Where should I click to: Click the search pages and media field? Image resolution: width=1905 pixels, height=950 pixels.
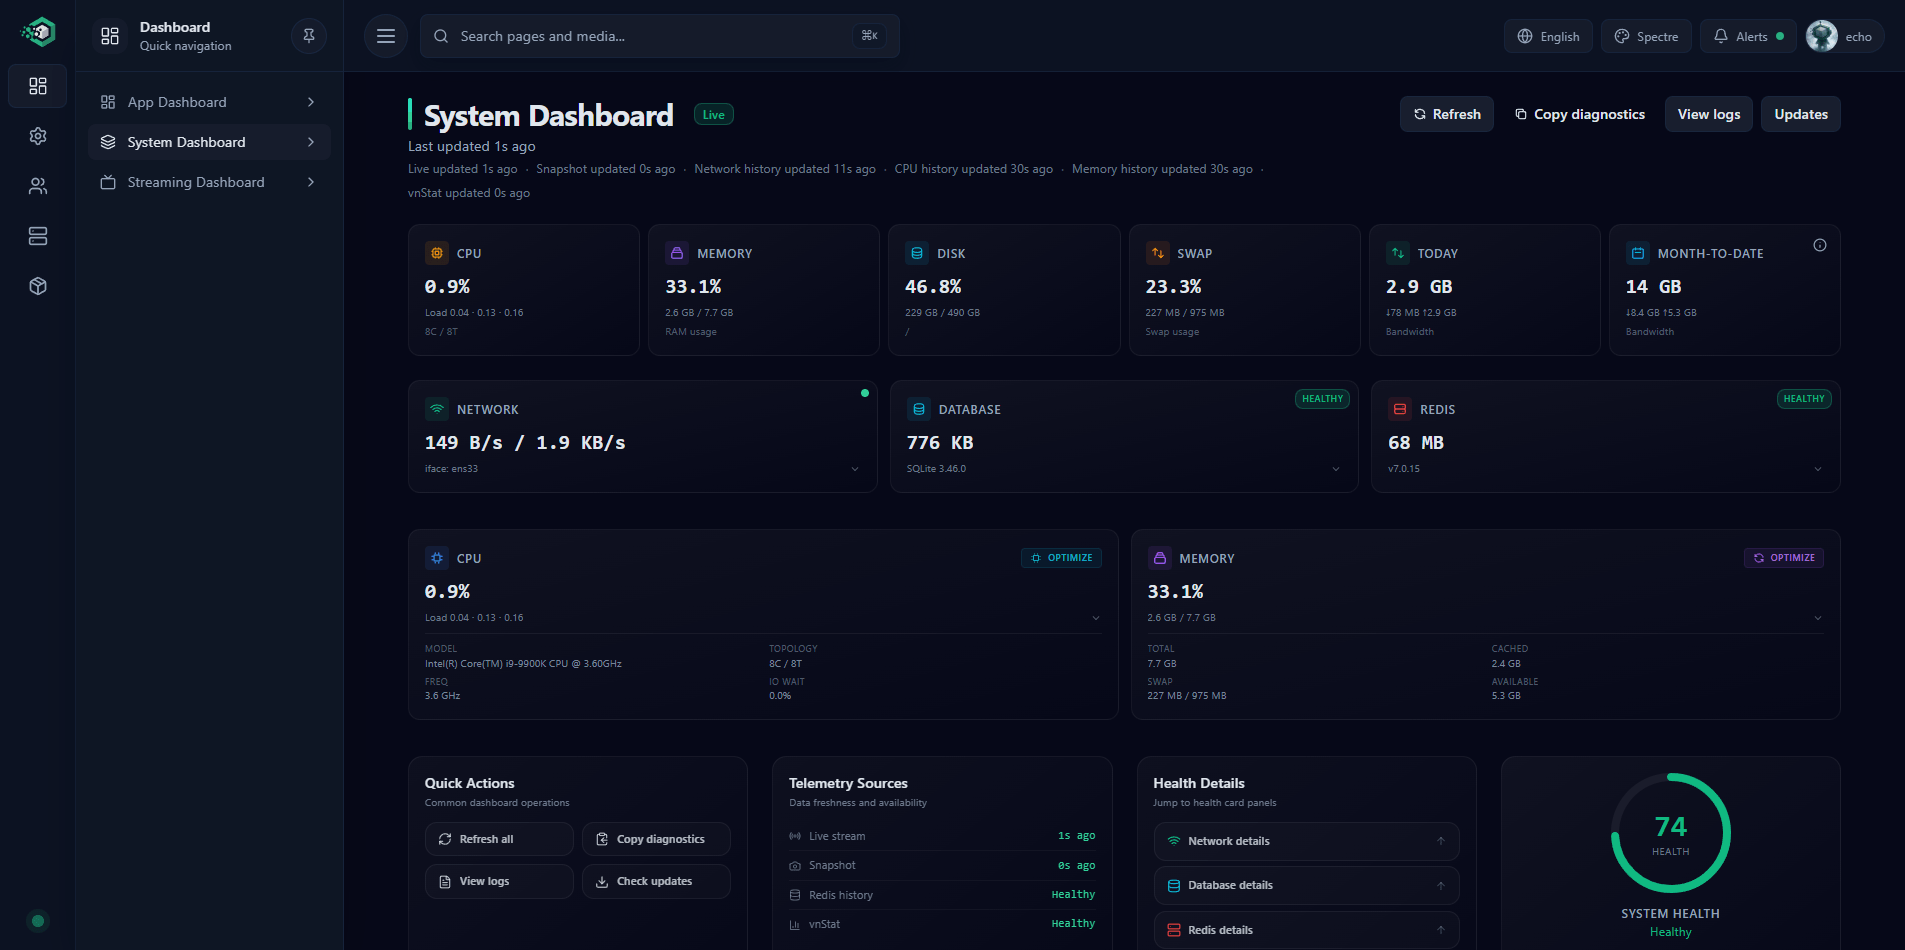point(650,36)
